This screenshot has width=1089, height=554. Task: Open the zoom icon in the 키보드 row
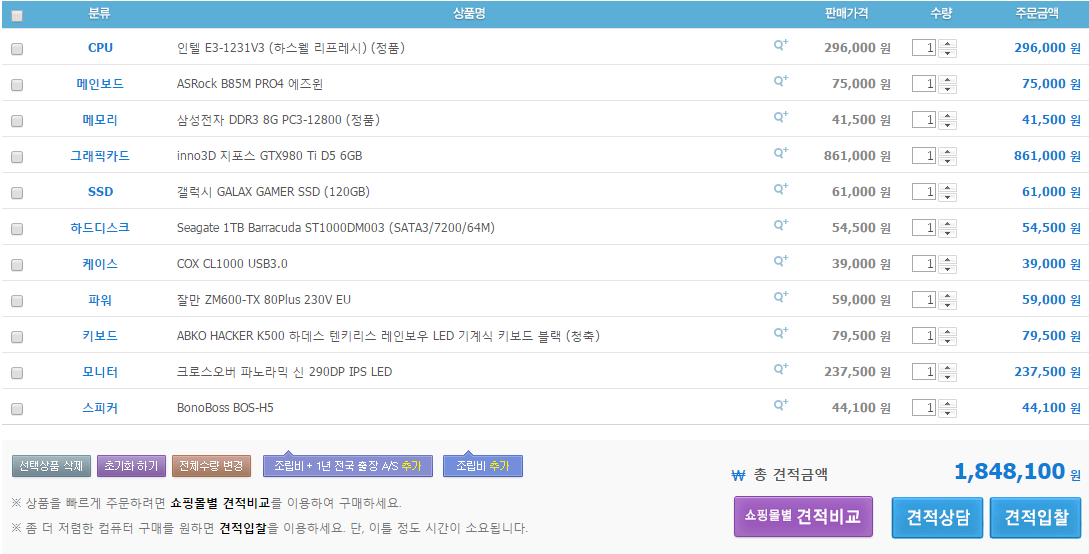point(781,334)
